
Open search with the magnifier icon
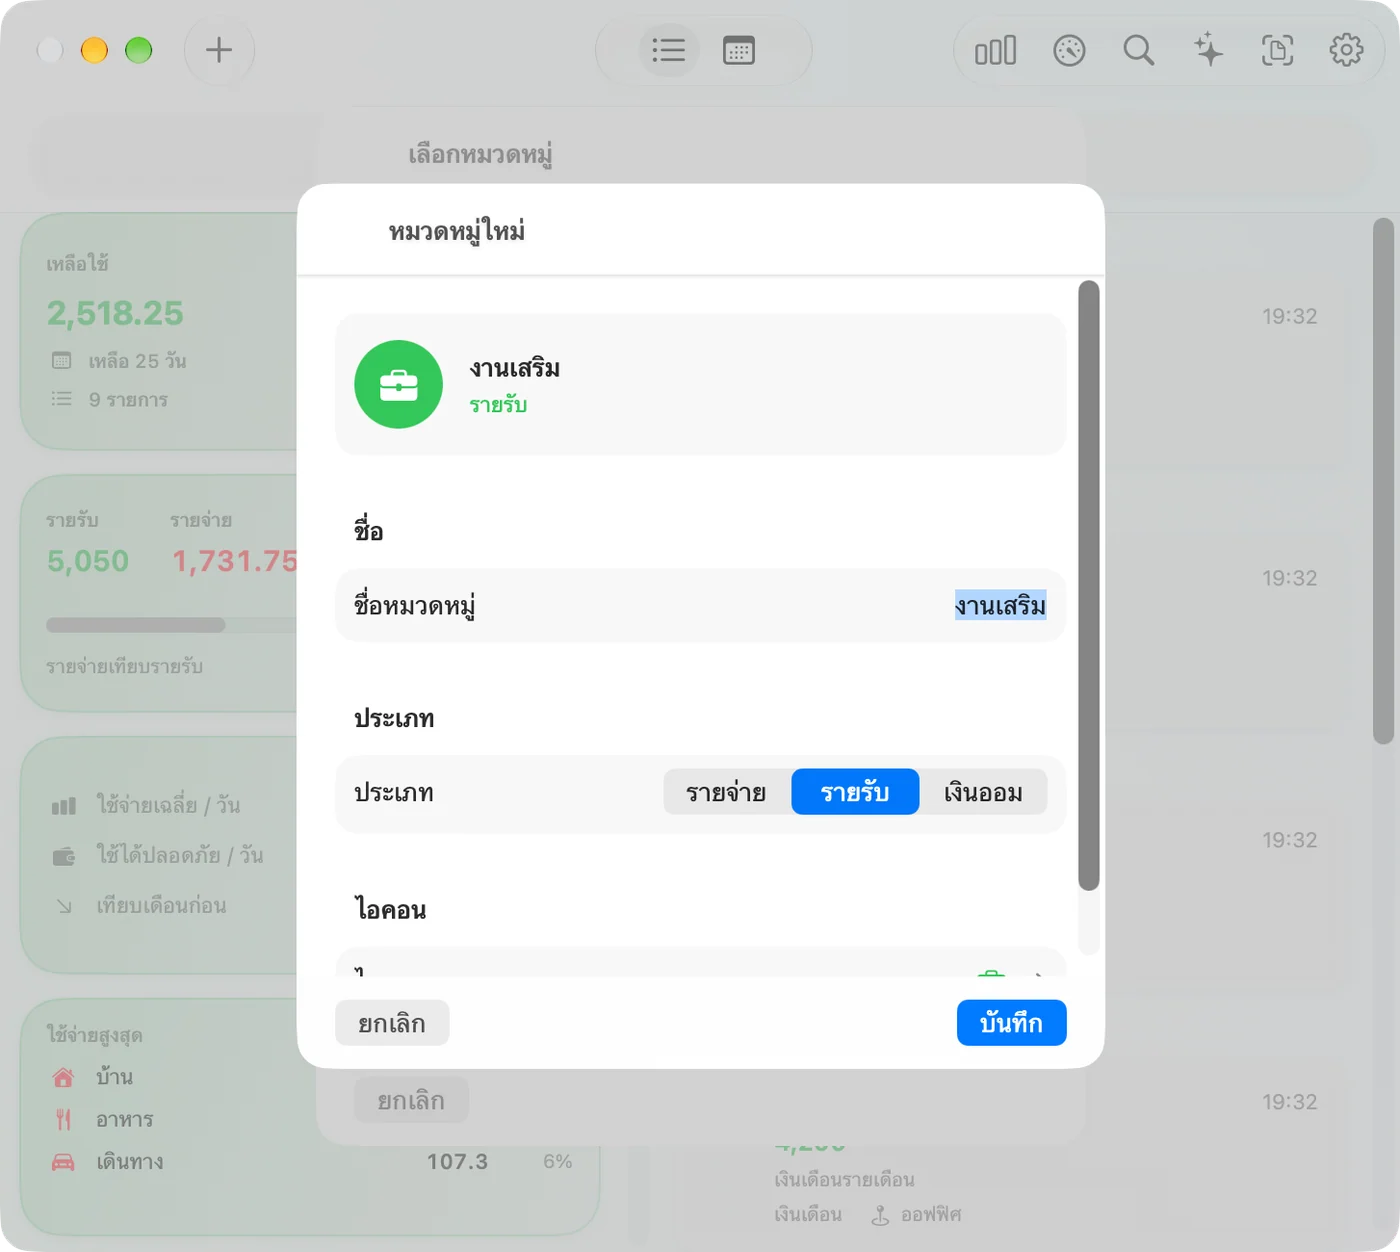click(x=1139, y=50)
